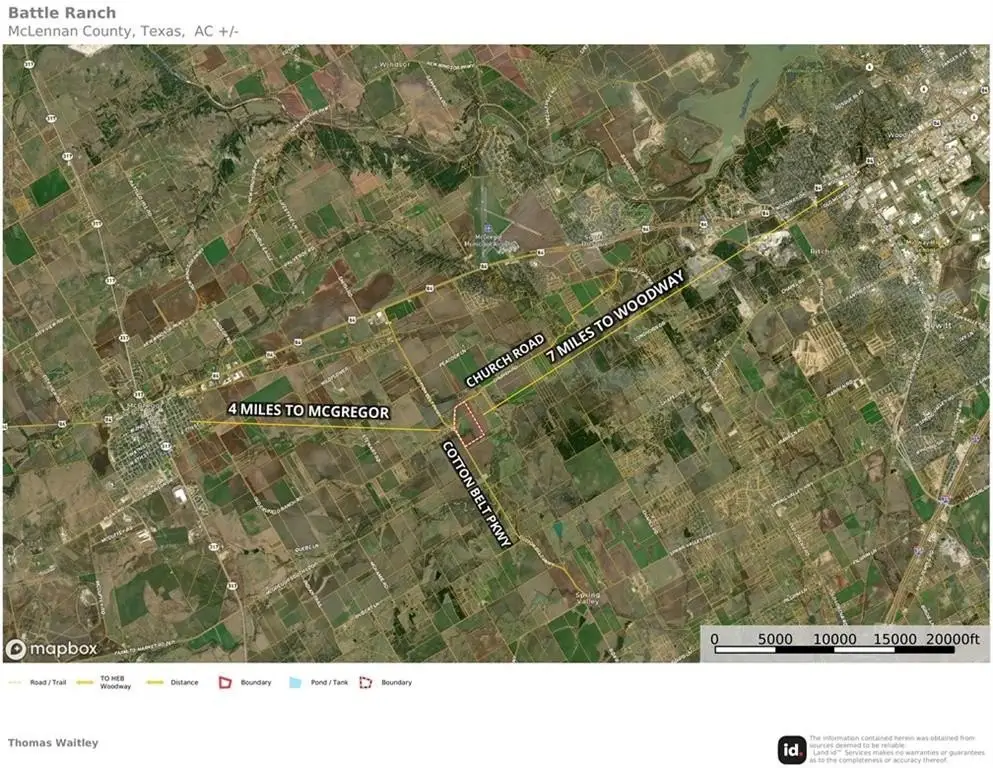Click the Road / Trail legend line icon
This screenshot has width=993, height=768.
[x=15, y=682]
